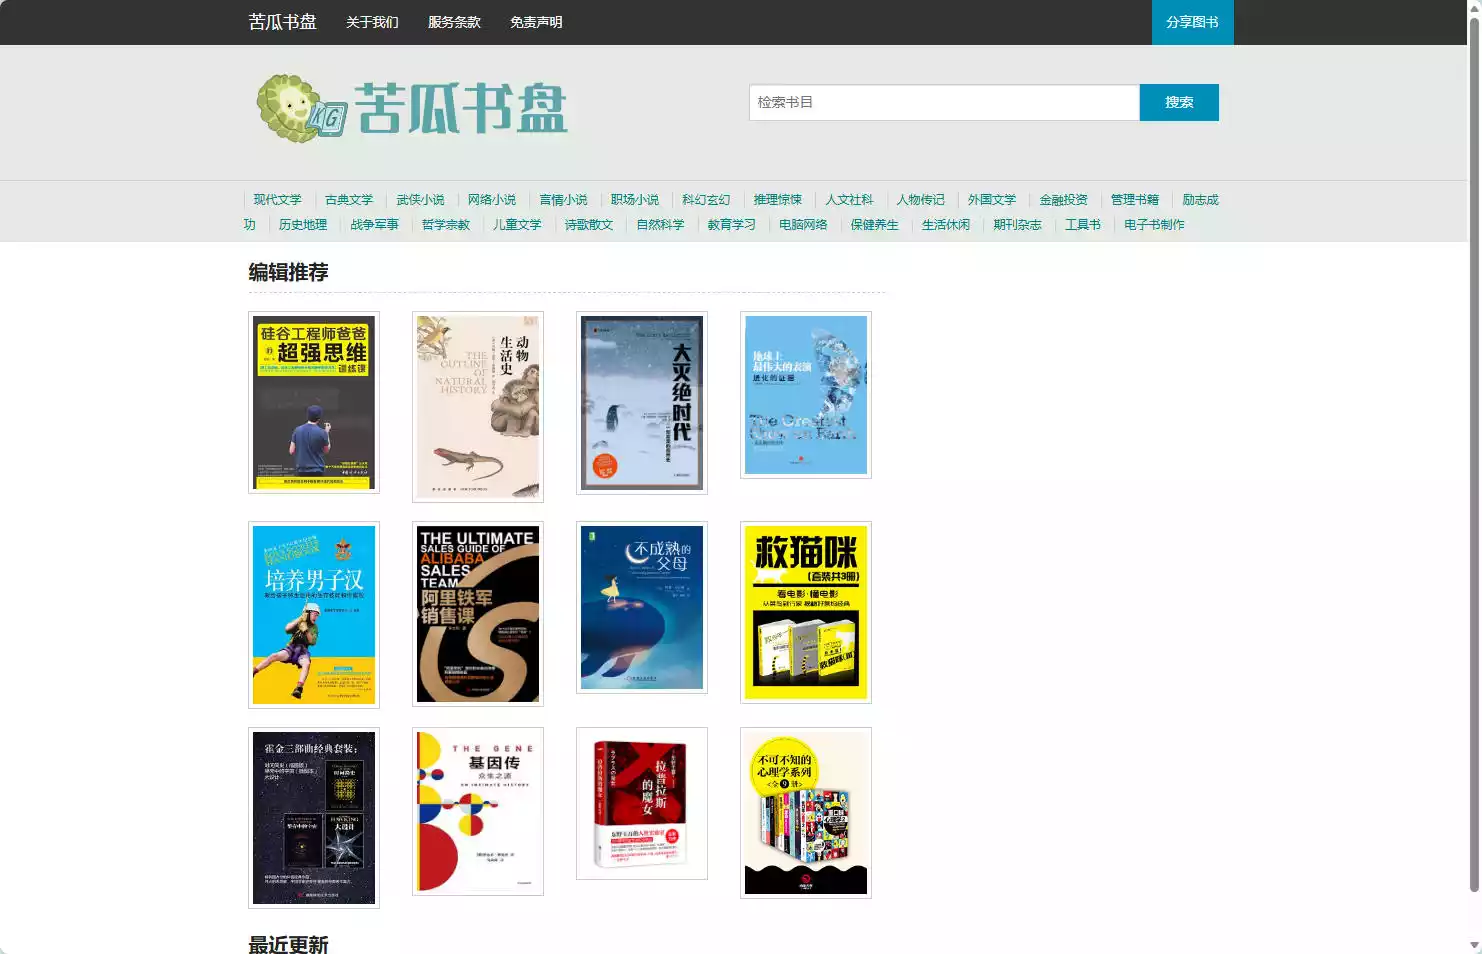Image resolution: width=1482 pixels, height=954 pixels.
Task: Open the 古典文学 category
Action: coord(349,200)
